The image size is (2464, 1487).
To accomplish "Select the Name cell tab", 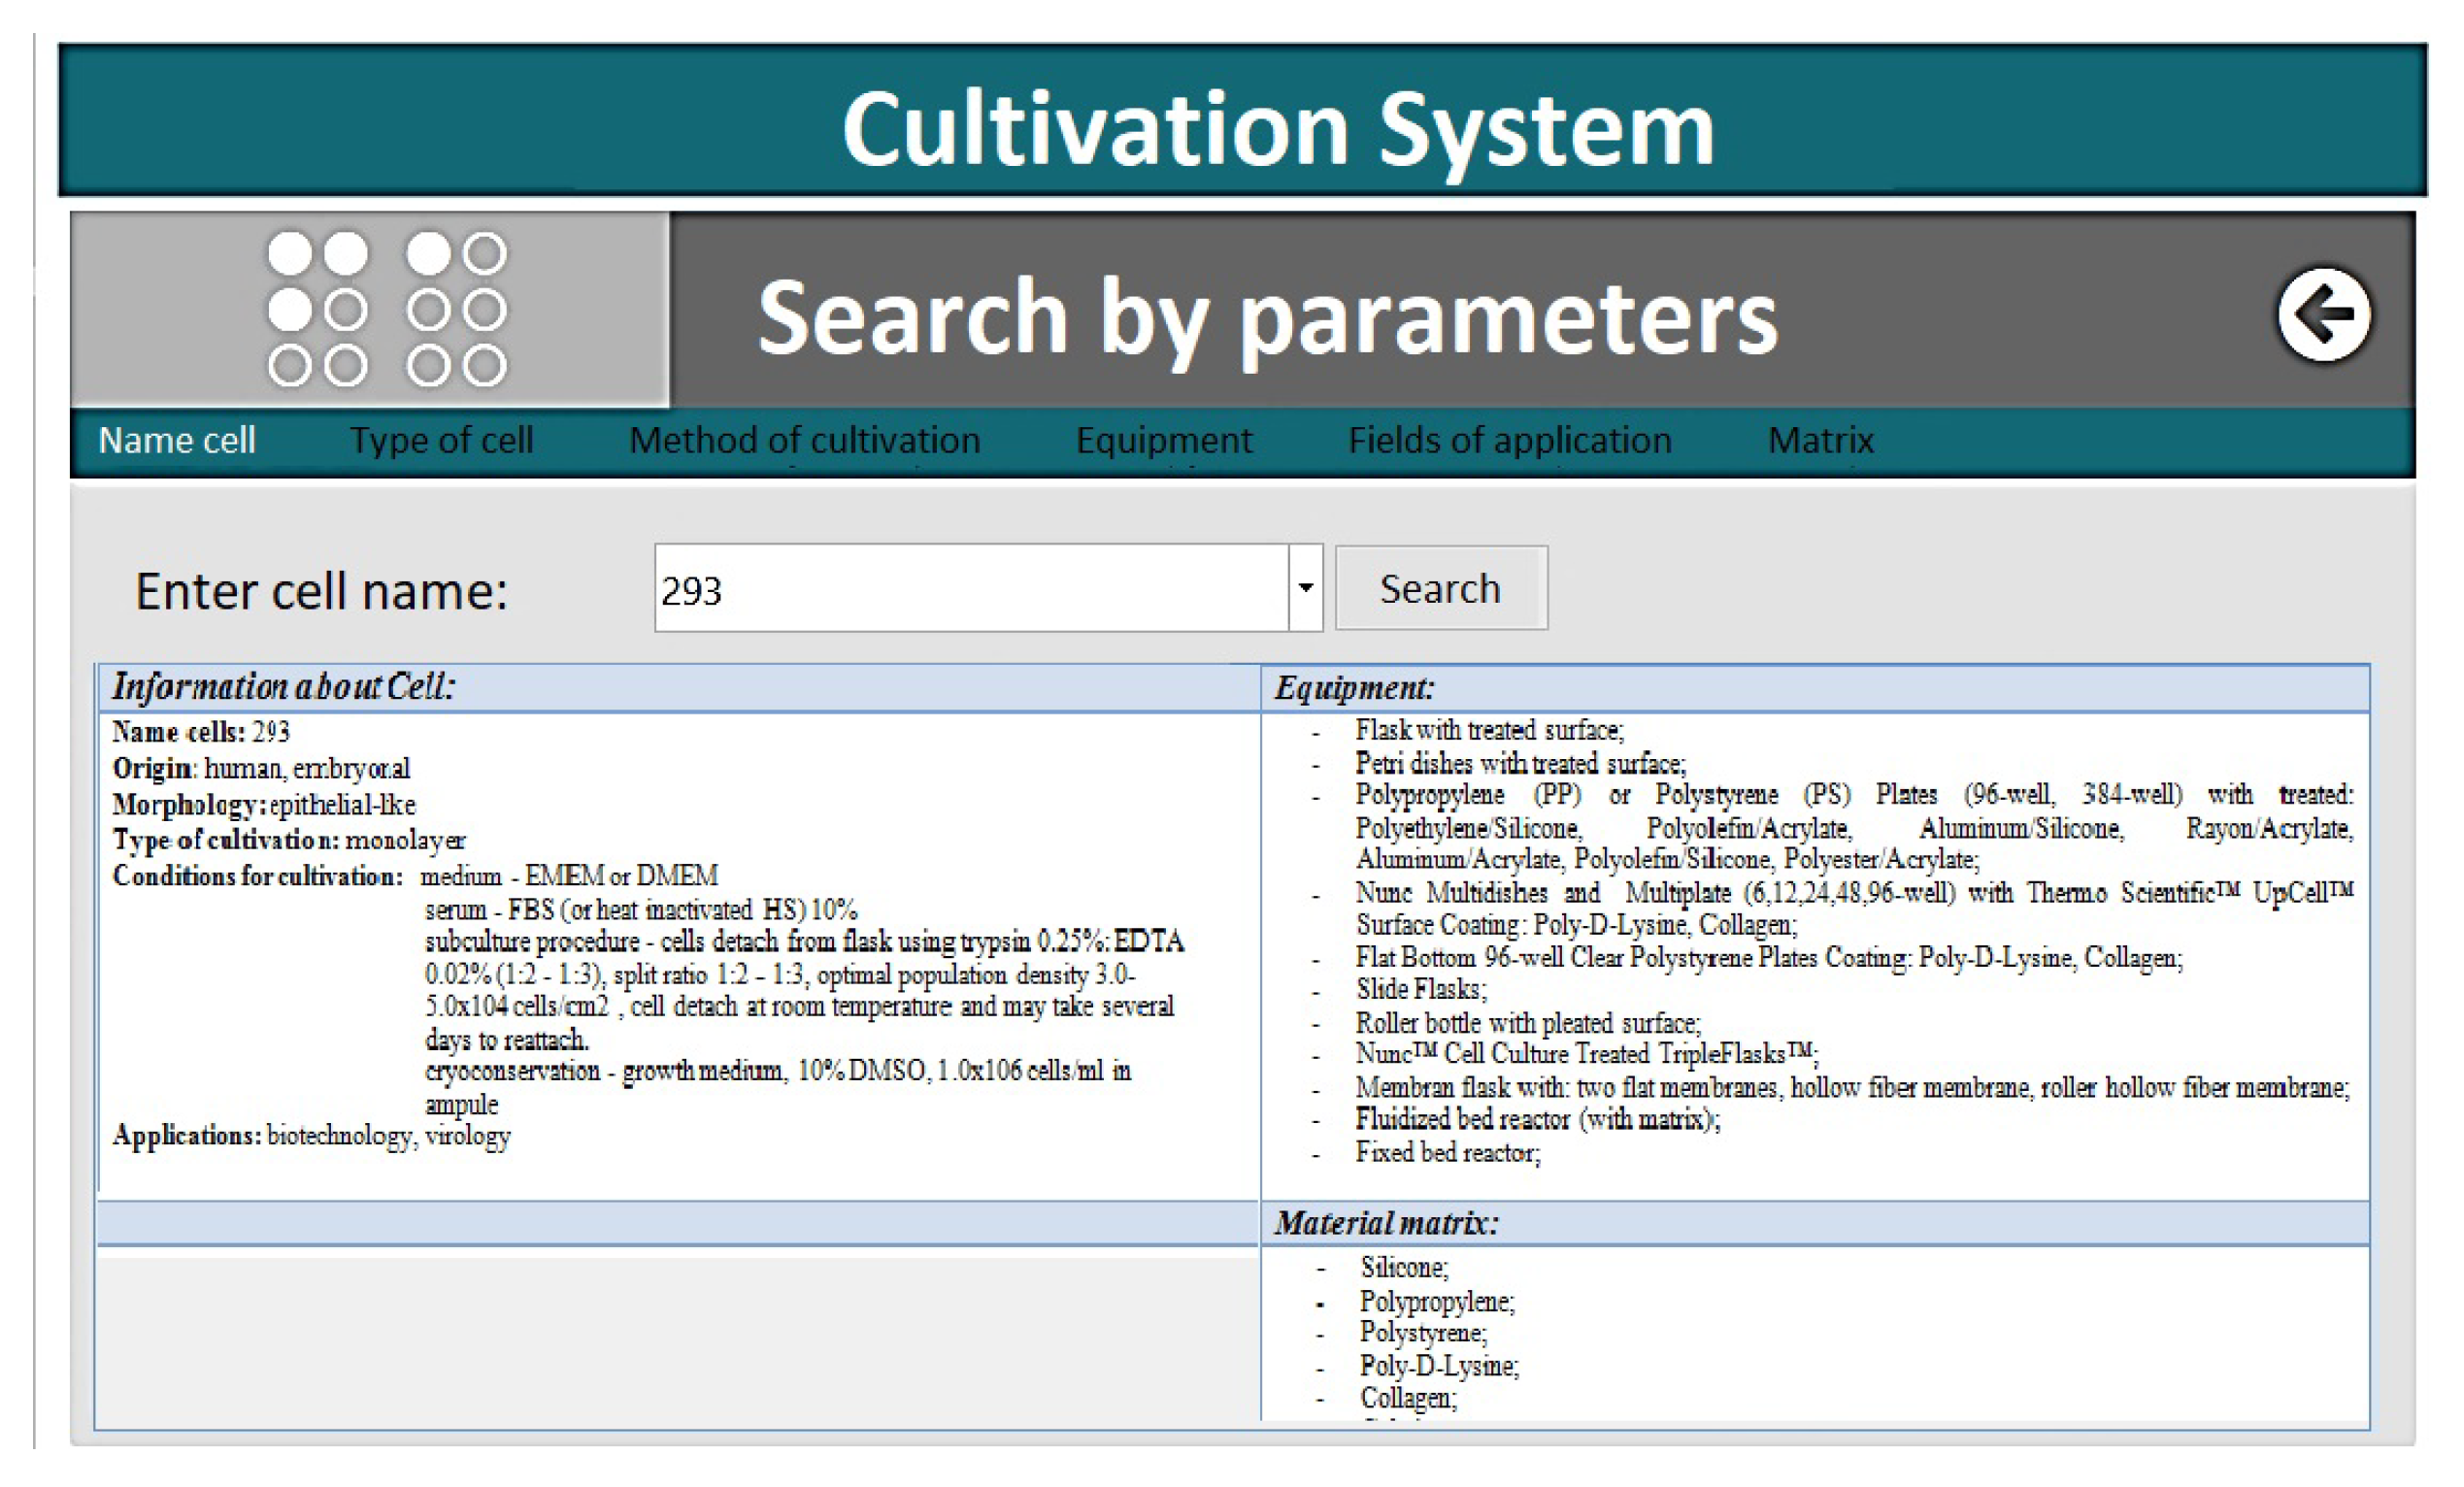I will [177, 440].
